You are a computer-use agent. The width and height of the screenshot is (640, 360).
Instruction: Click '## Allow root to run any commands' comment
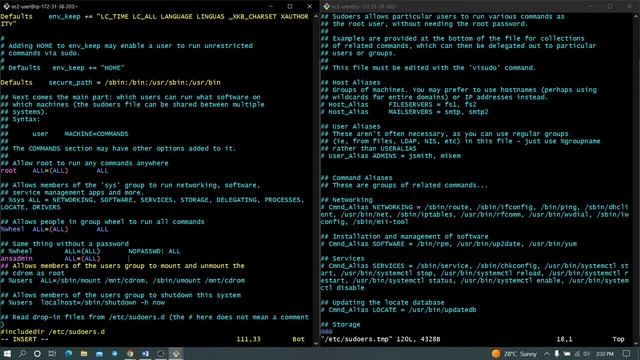point(84,163)
